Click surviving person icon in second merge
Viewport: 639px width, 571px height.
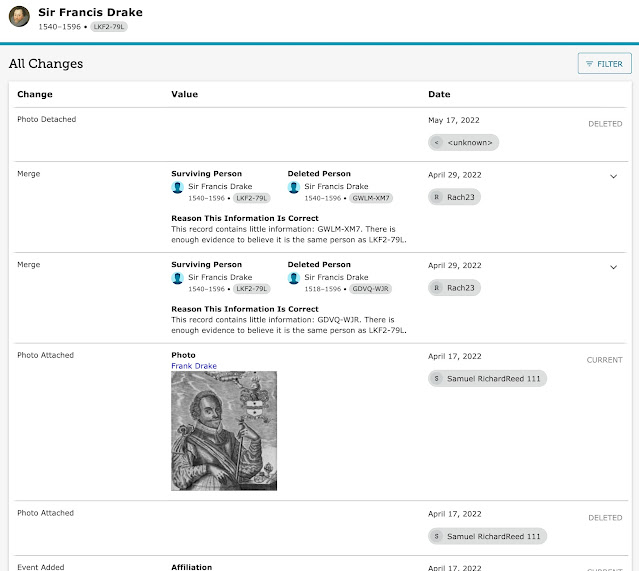[177, 278]
